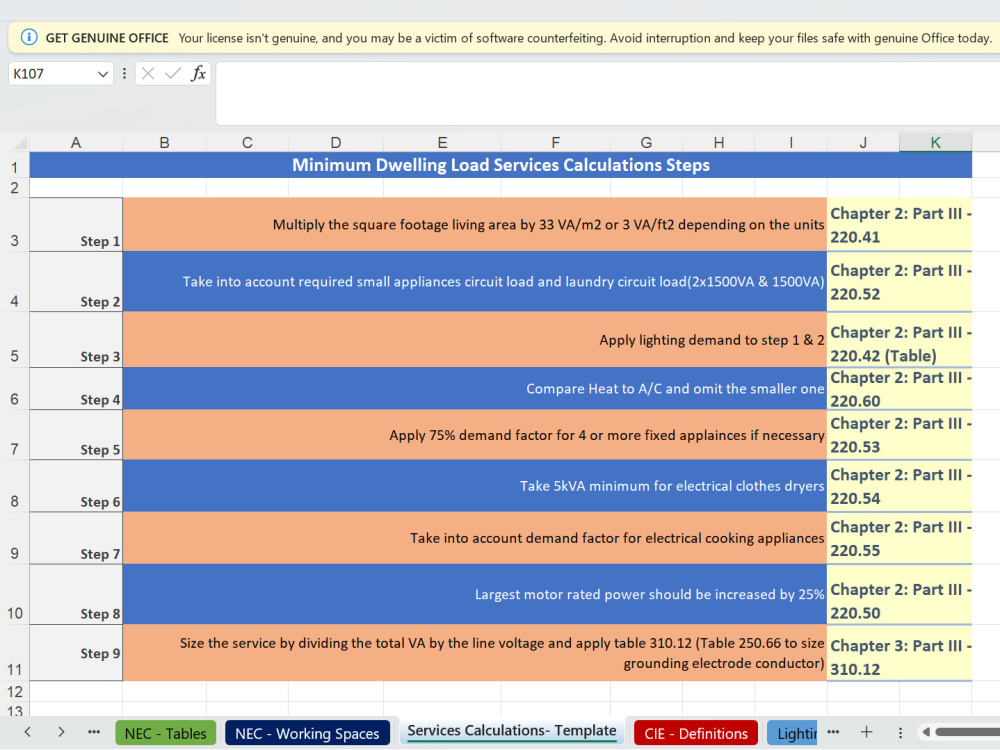Click the 'Step 3' cell

[76, 339]
